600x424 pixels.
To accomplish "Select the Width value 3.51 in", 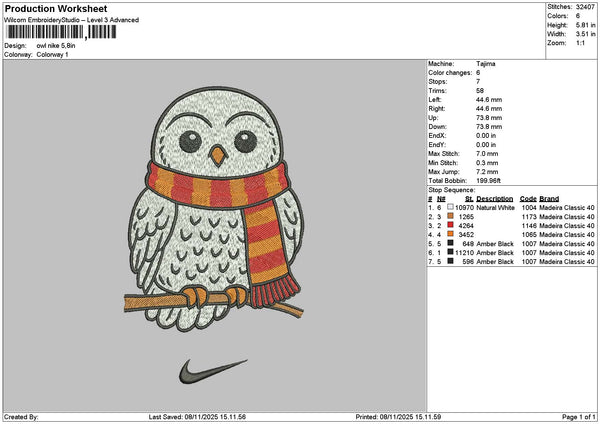I will 586,34.
